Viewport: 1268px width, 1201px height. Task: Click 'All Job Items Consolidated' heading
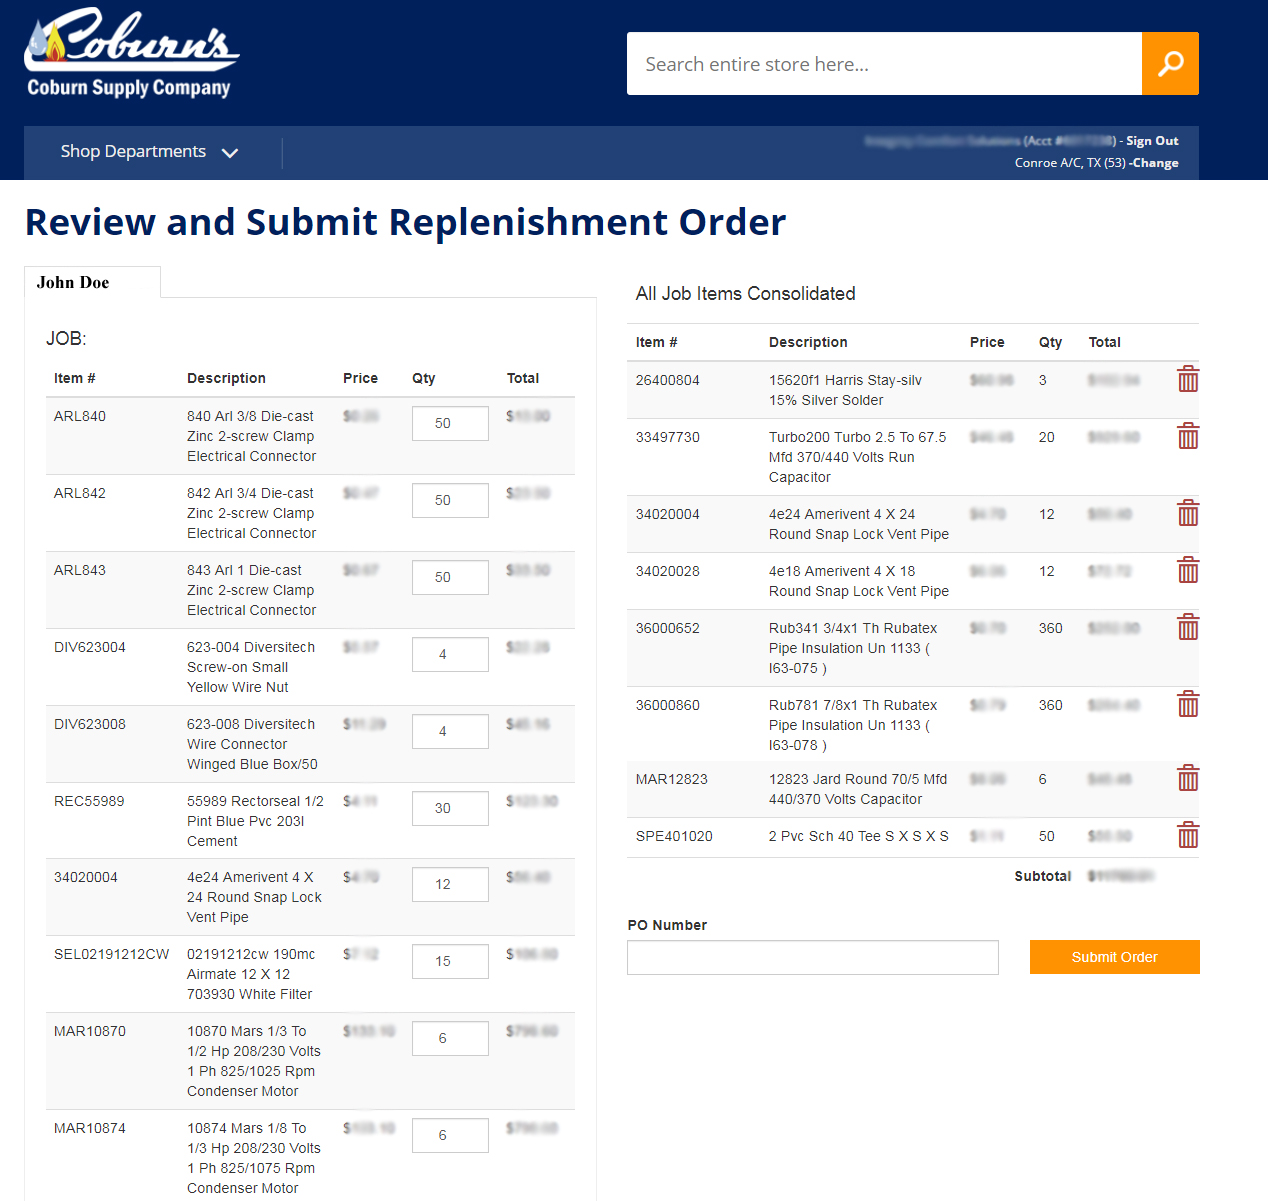(x=746, y=293)
